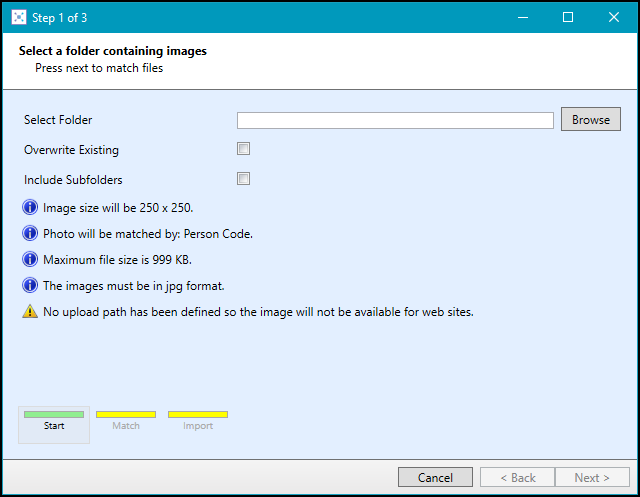Close the Step 1 of 3 window
This screenshot has width=640, height=497.
click(613, 17)
